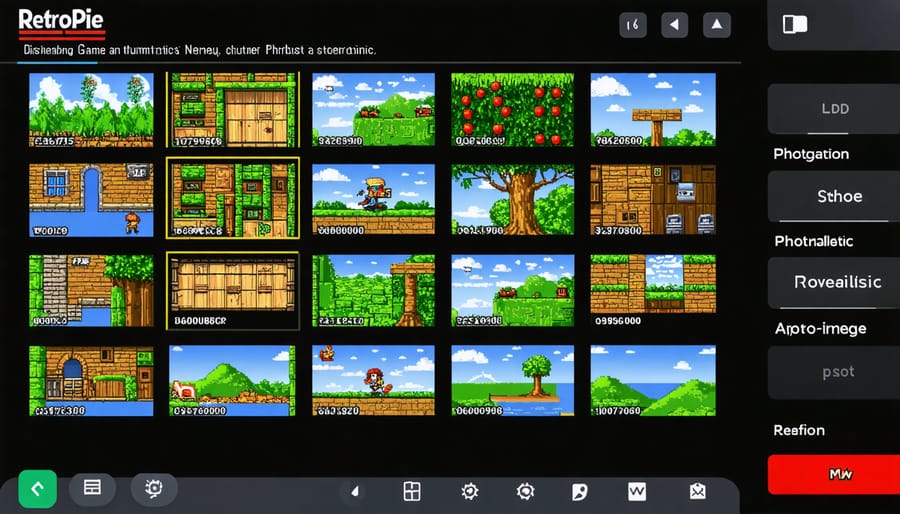Select the Roveailisic option button
900x514 pixels.
(x=833, y=282)
